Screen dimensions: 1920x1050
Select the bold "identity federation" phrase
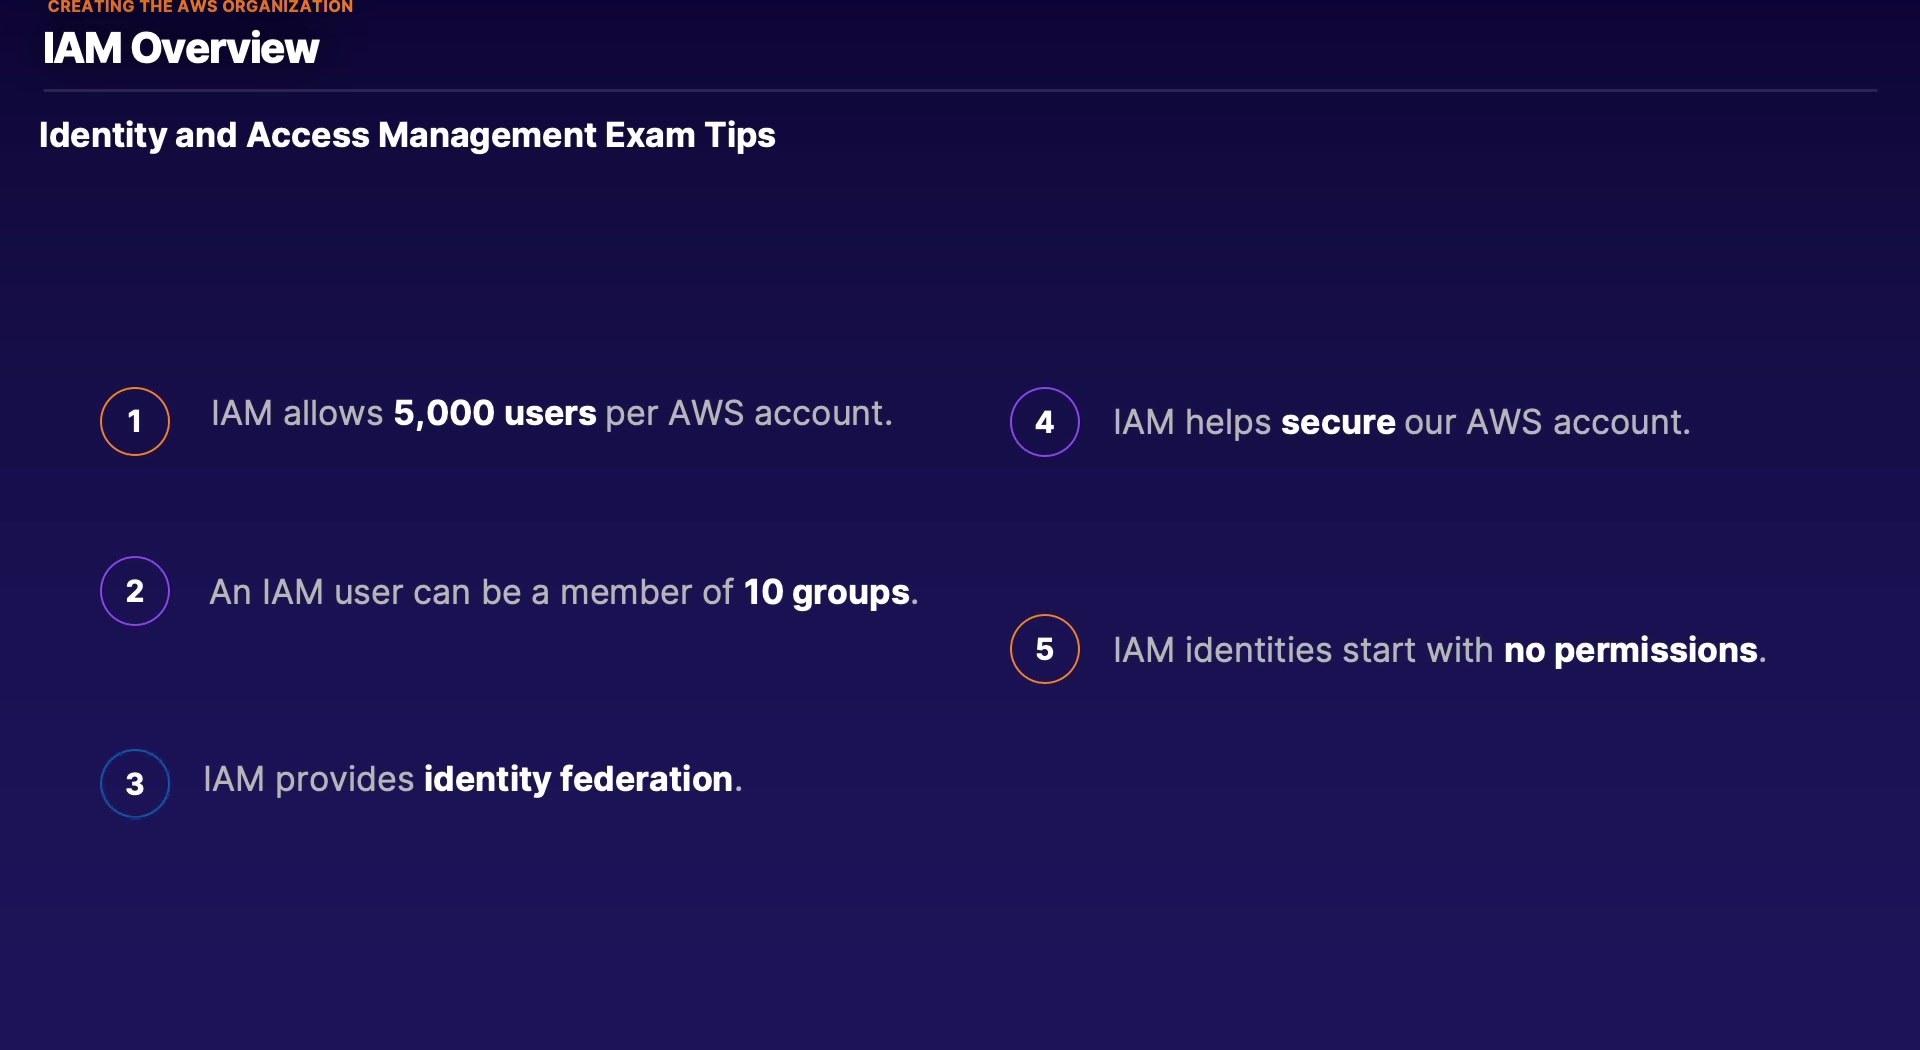pos(578,779)
